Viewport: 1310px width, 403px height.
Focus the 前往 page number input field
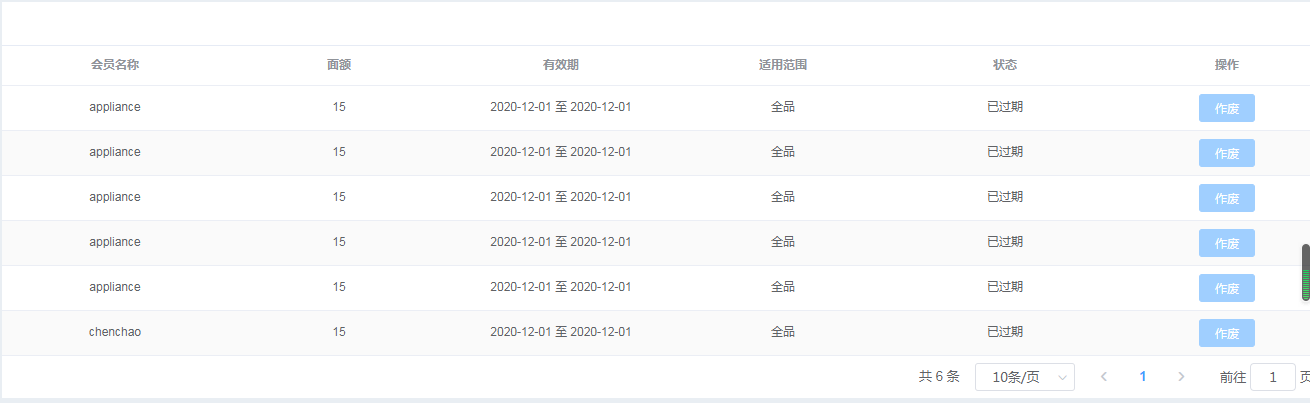(1273, 377)
